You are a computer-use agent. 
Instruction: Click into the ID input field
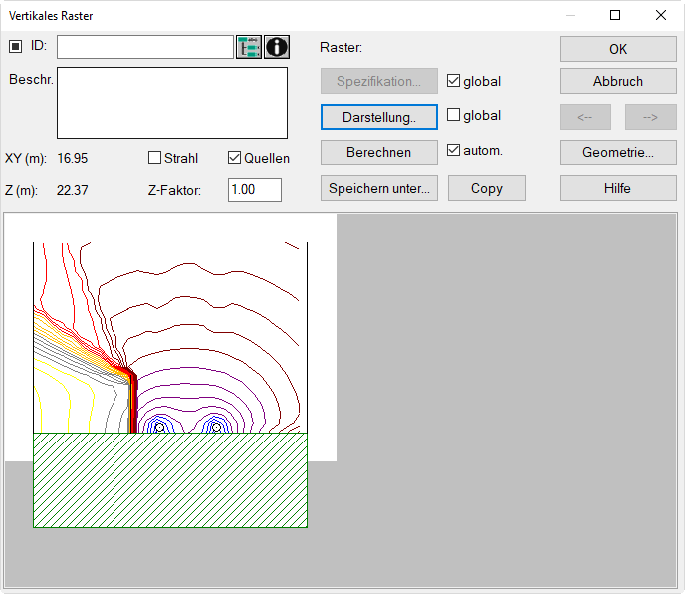click(x=145, y=47)
